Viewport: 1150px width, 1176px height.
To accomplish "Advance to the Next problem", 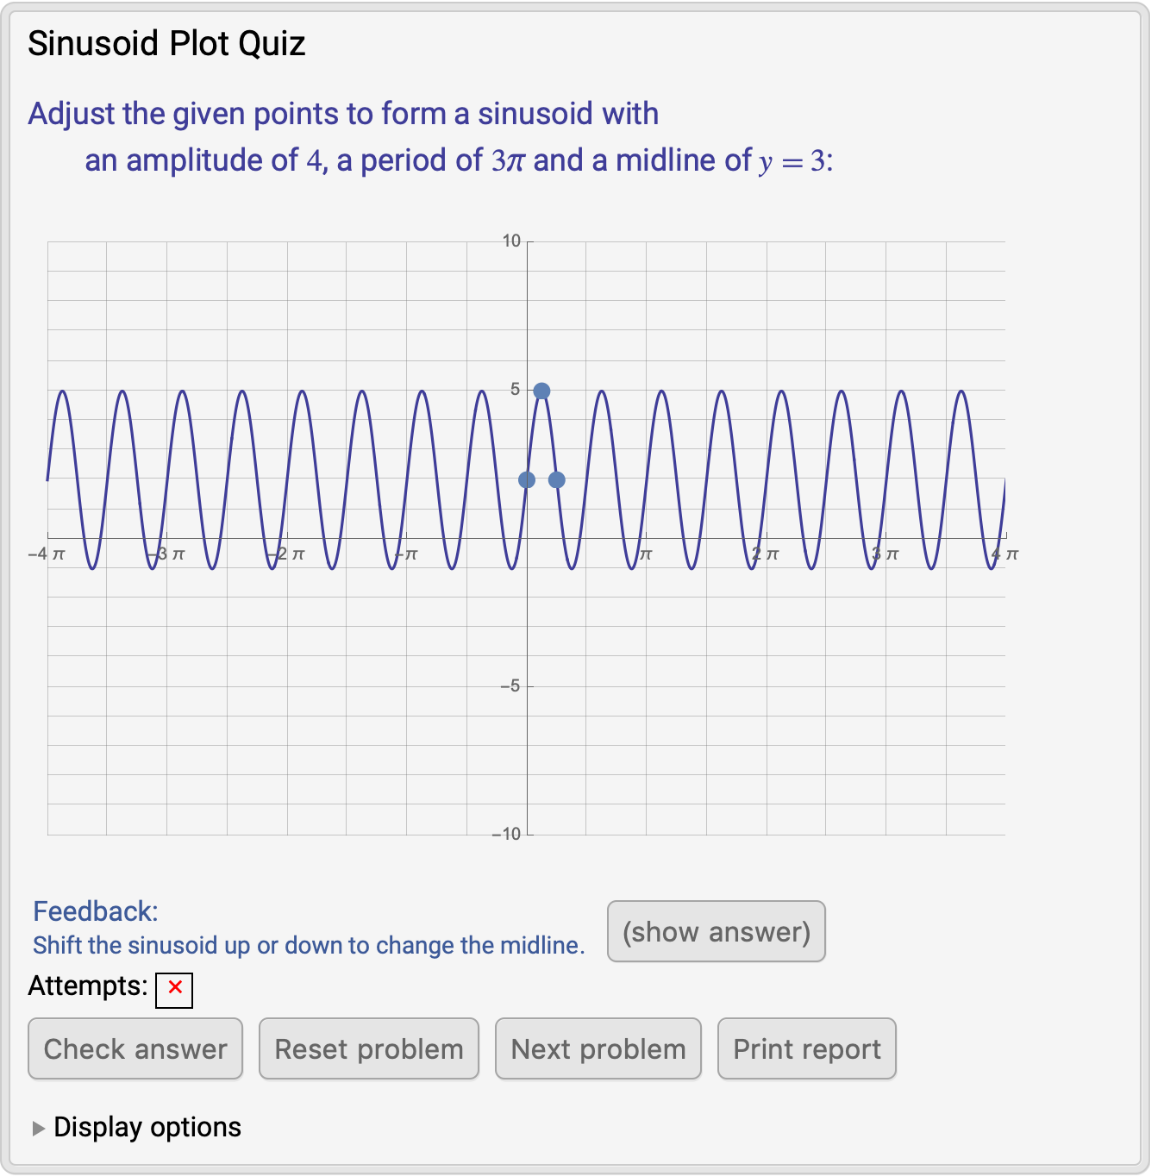I will tap(597, 1048).
